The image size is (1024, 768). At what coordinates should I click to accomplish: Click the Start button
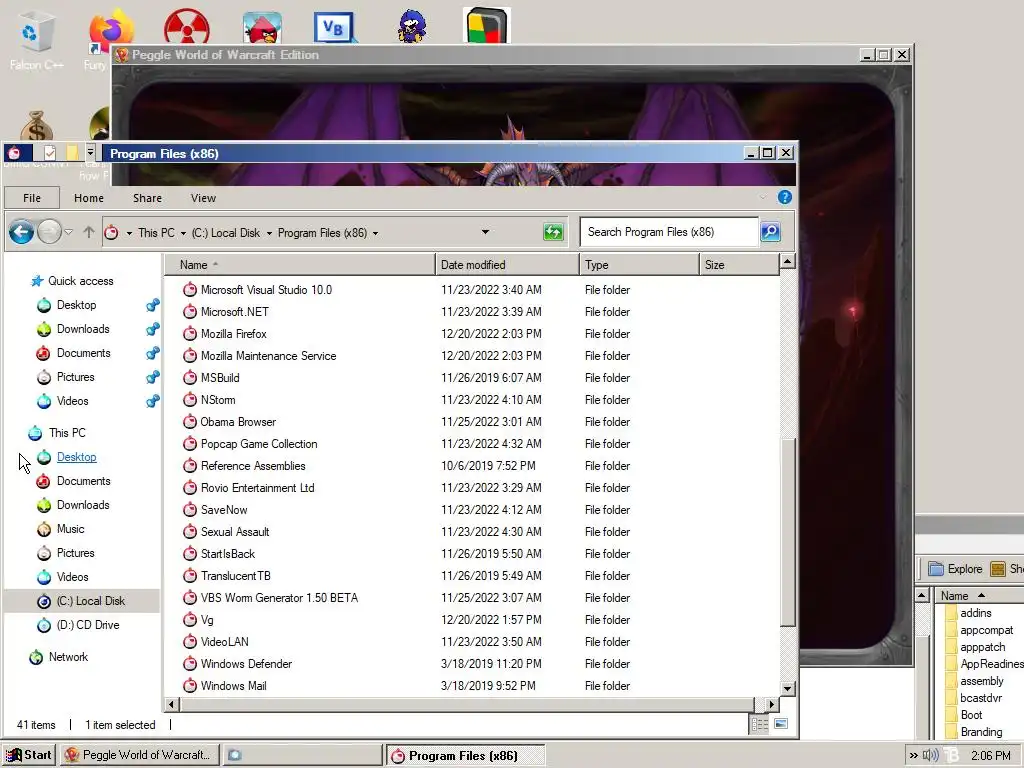pyautogui.click(x=29, y=756)
